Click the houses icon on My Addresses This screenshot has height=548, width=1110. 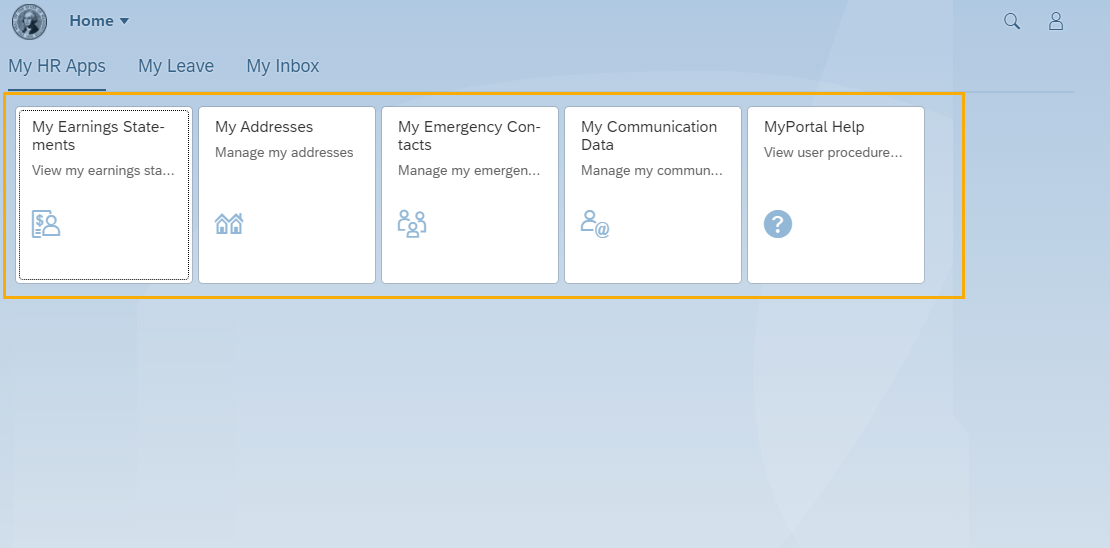click(x=229, y=223)
